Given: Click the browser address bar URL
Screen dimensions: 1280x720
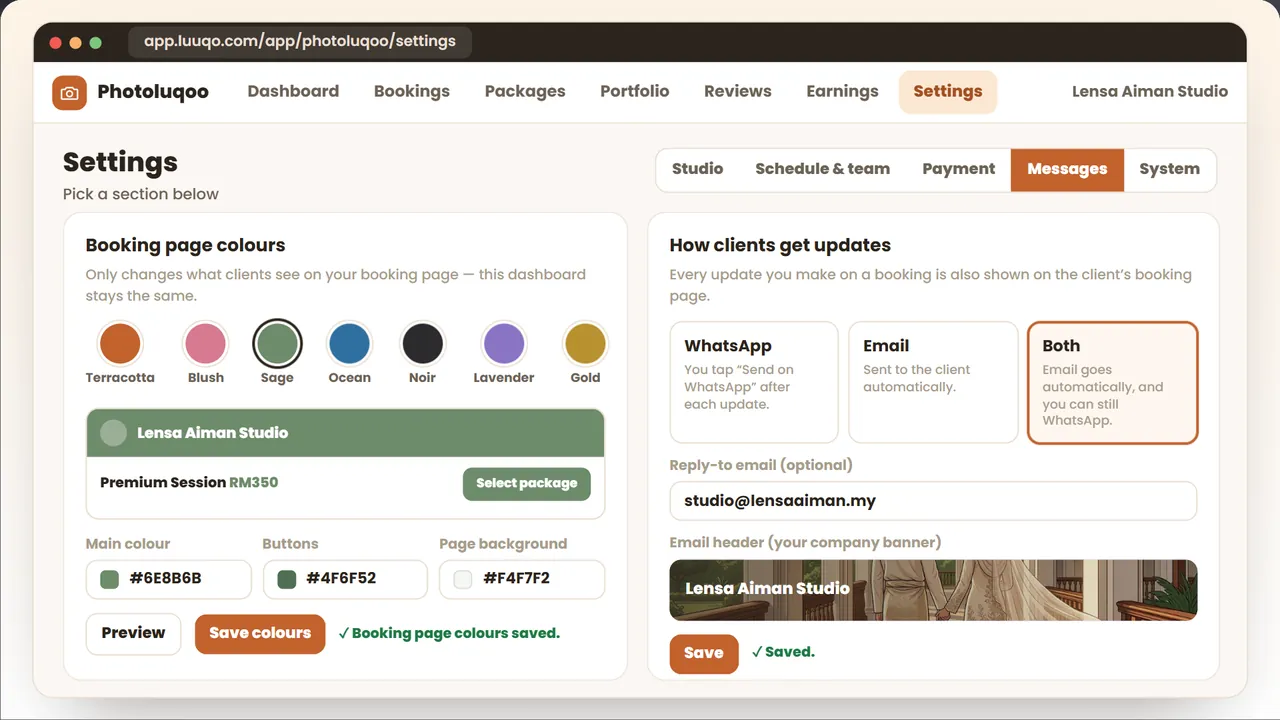Looking at the screenshot, I should click(x=300, y=42).
